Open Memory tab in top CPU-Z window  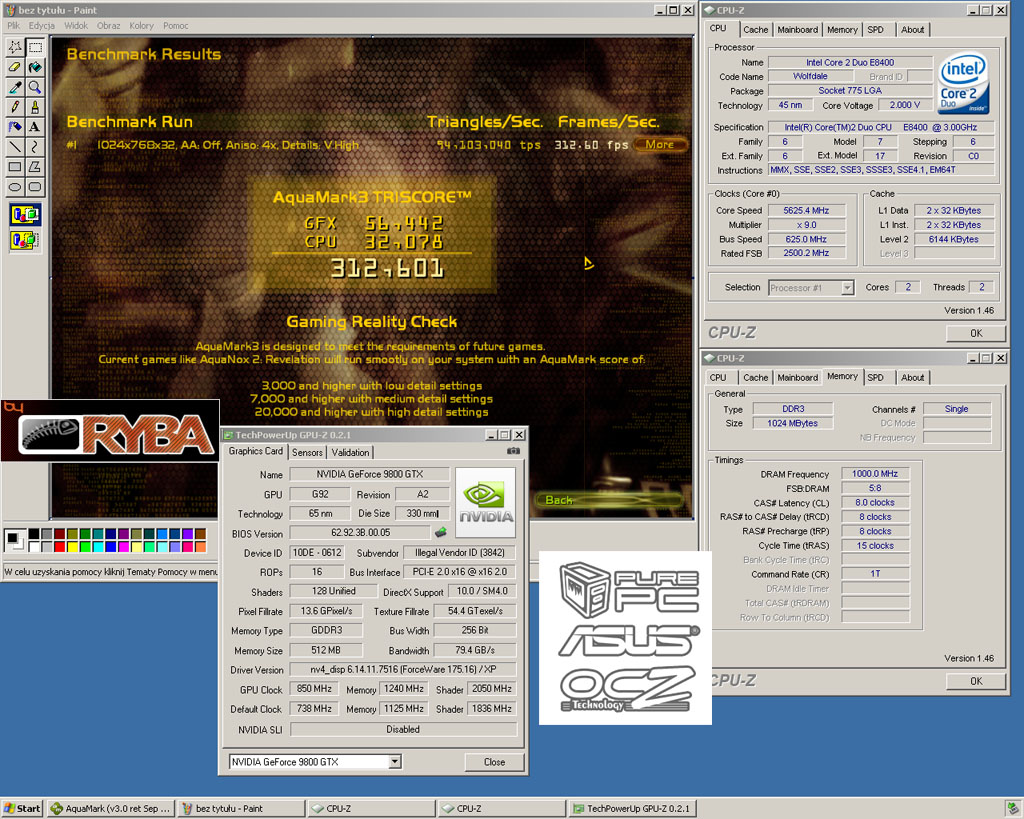tap(842, 29)
